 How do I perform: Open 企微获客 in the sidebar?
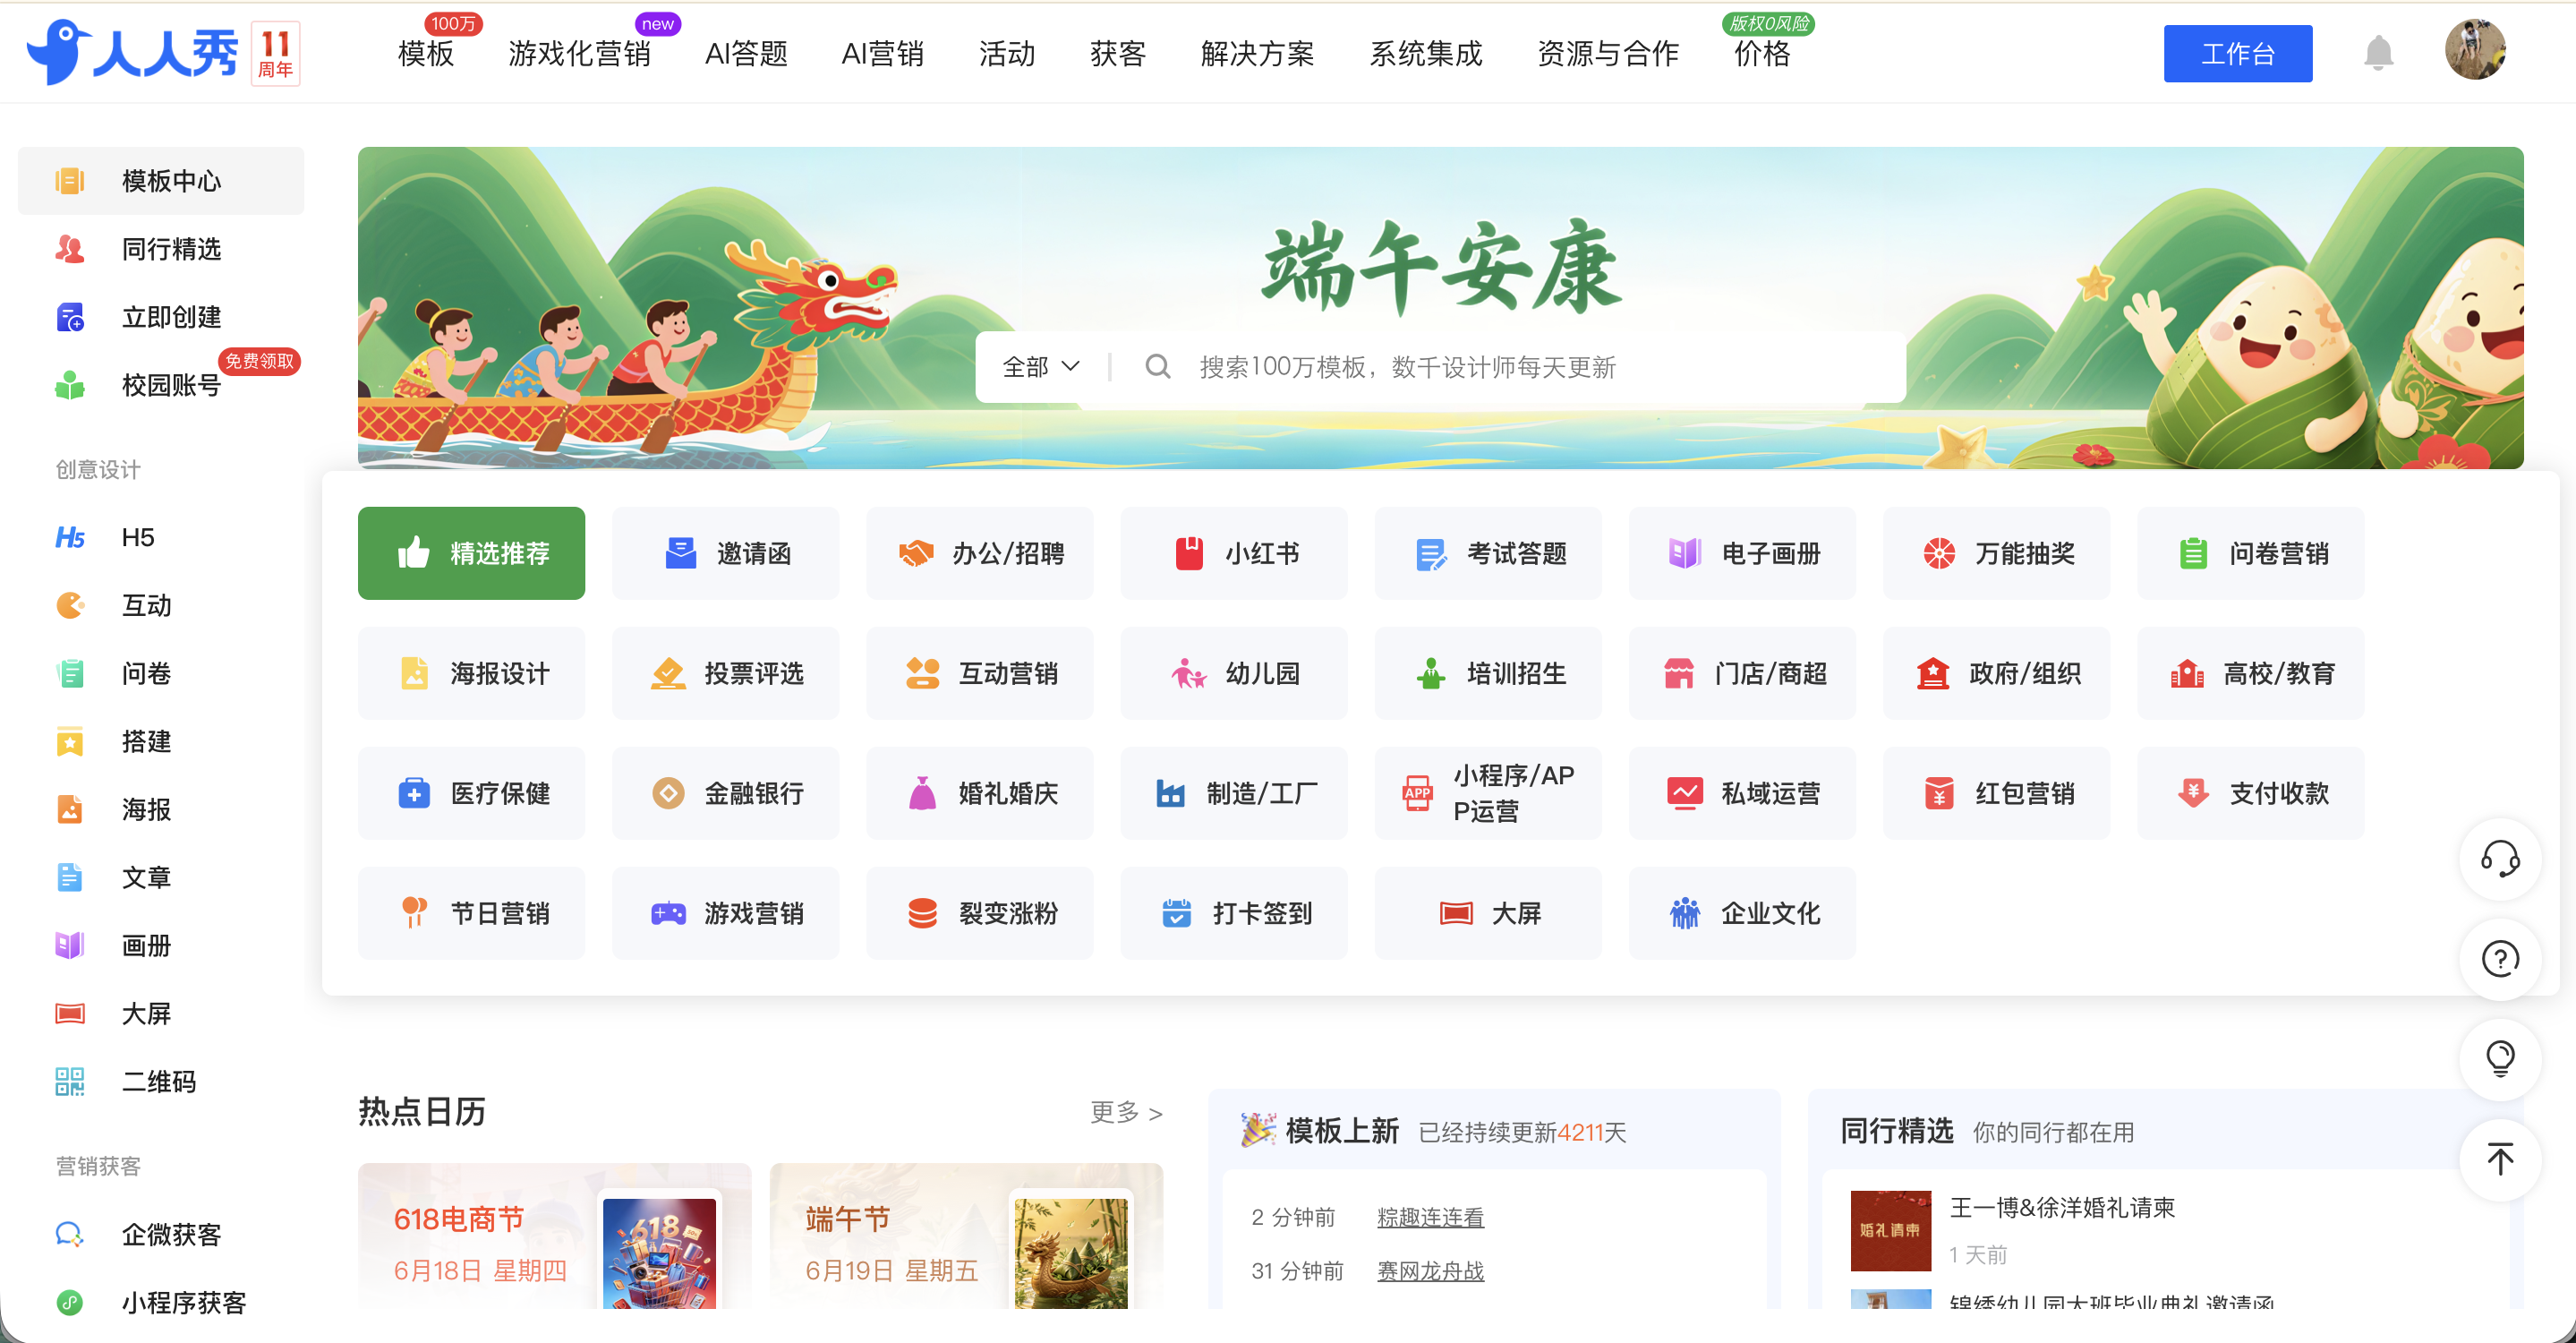click(160, 1234)
